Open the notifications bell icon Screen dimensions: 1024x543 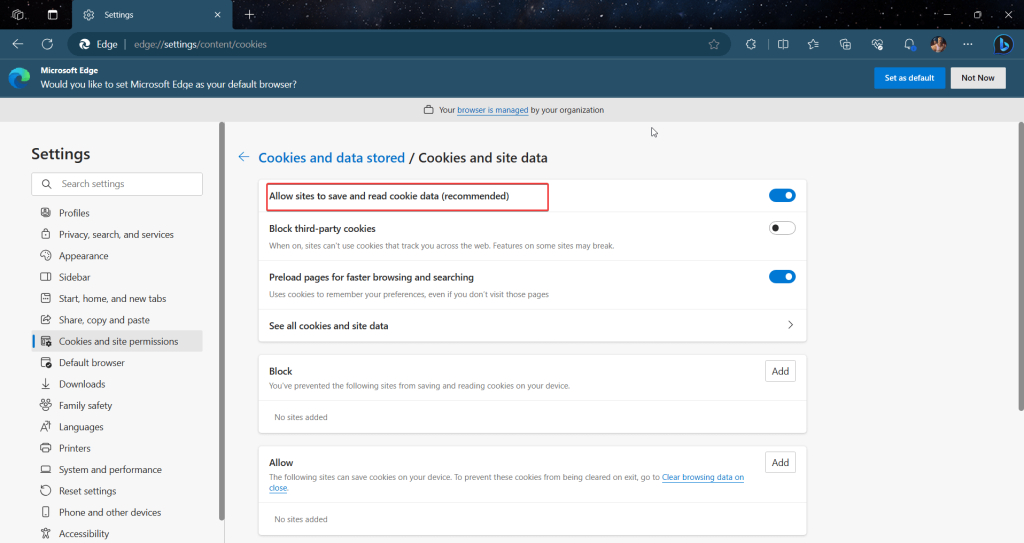[909, 44]
